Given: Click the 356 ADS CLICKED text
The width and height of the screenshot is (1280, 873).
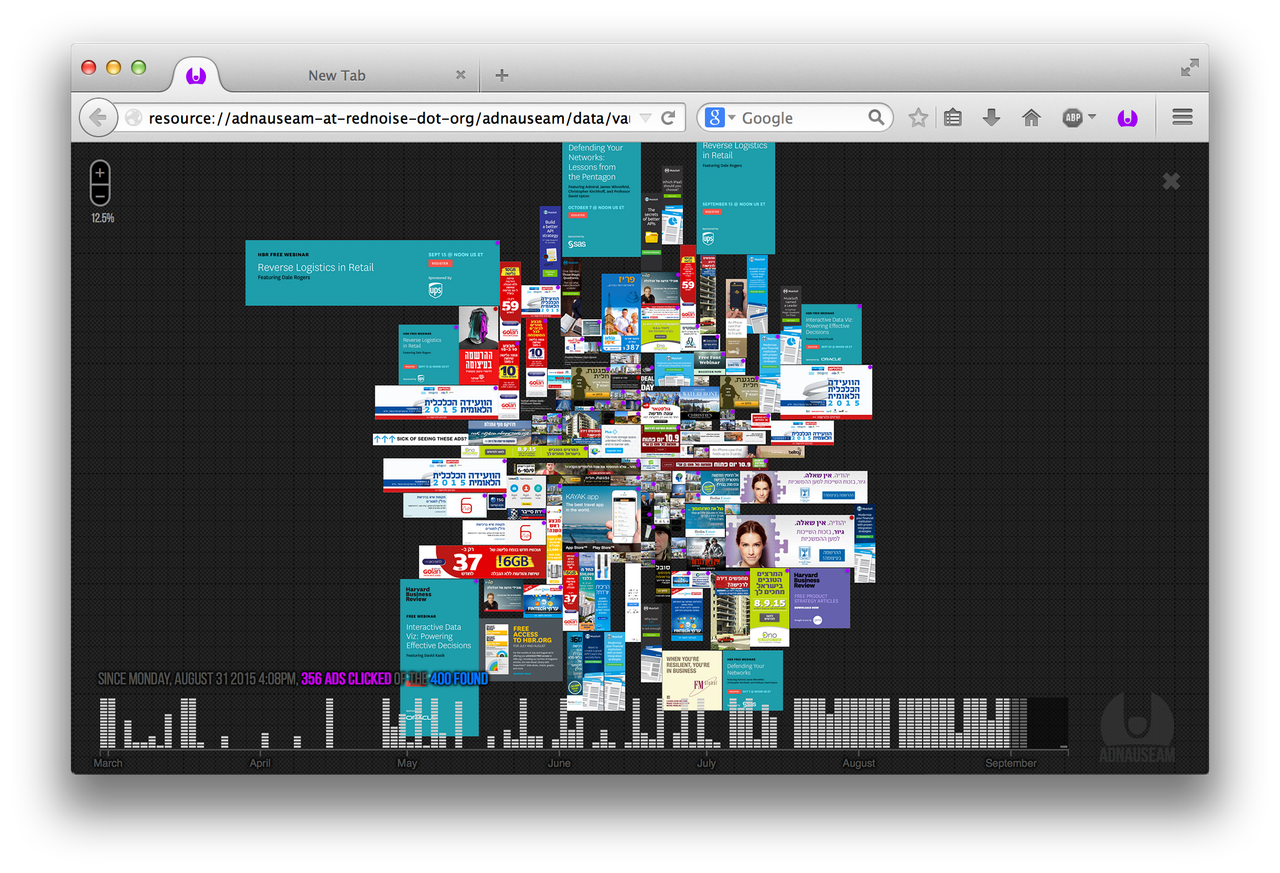Looking at the screenshot, I should click(346, 678).
